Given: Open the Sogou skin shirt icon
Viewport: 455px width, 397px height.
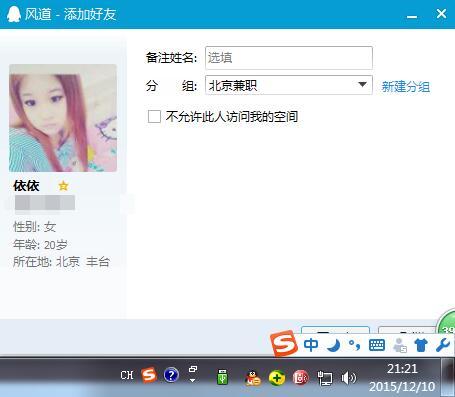Looking at the screenshot, I should [x=421, y=345].
